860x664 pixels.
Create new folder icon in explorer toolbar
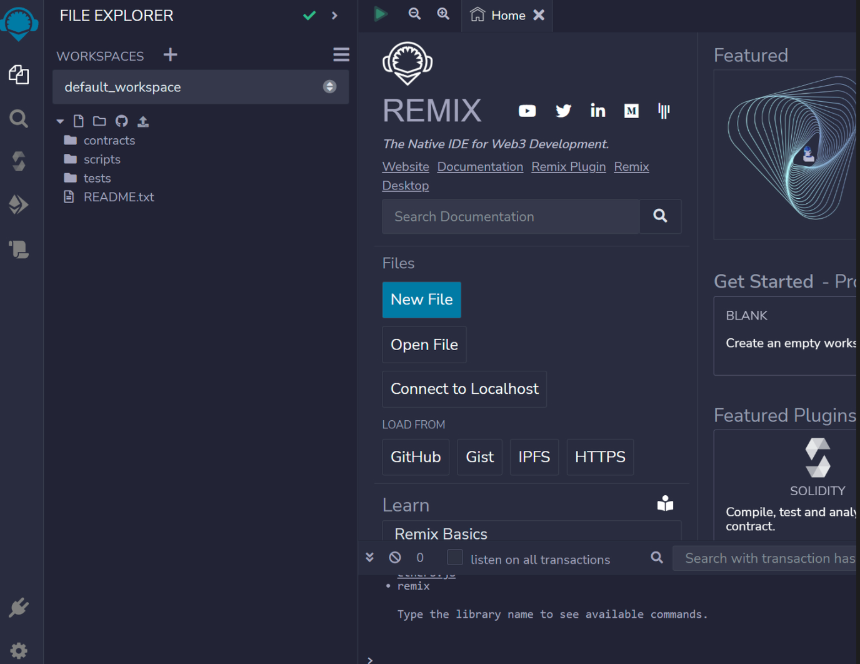coord(99,121)
